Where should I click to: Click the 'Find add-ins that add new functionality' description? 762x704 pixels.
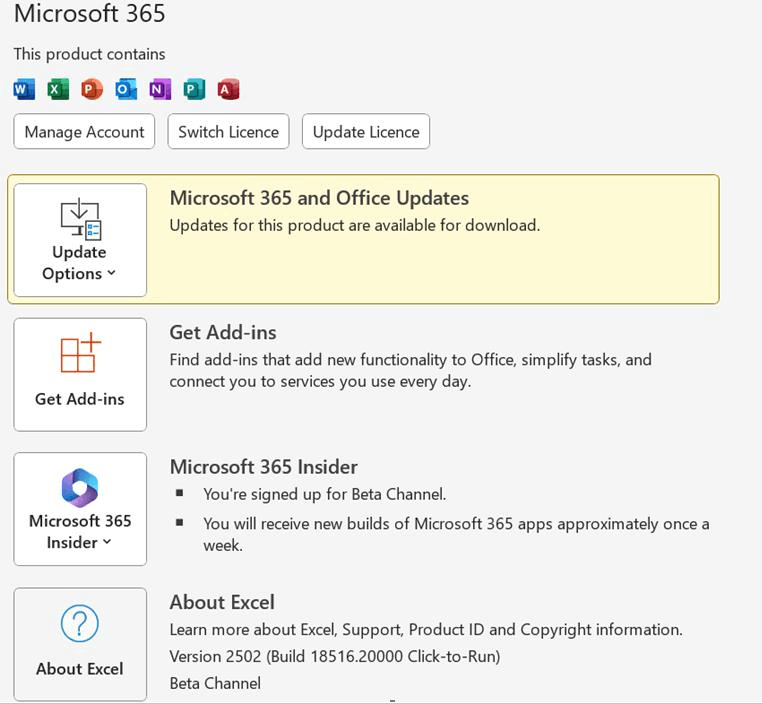point(411,370)
